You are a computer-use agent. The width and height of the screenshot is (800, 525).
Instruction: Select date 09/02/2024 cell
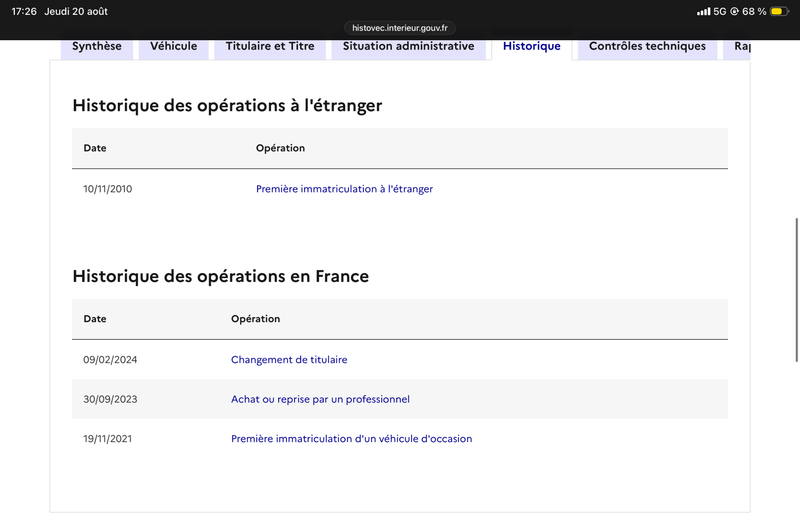(110, 360)
